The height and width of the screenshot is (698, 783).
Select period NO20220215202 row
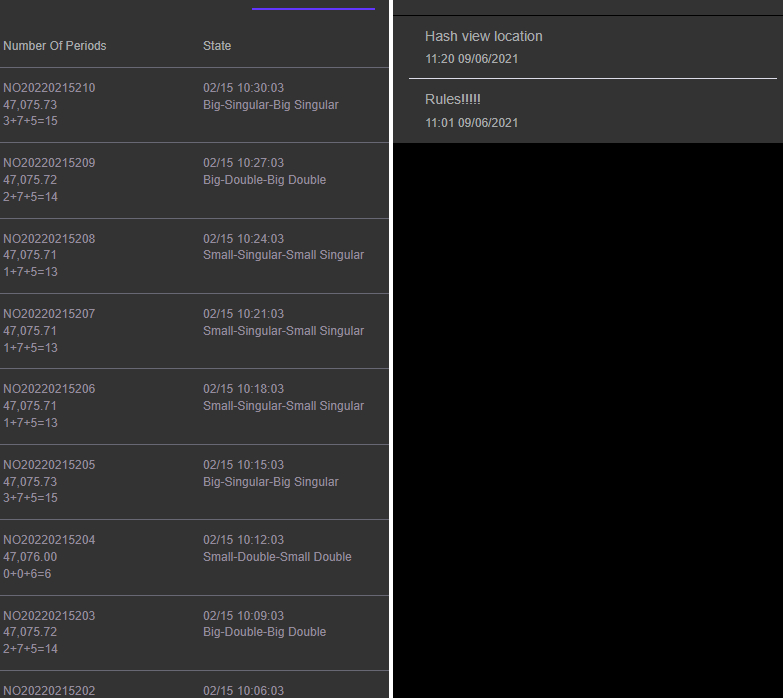pyautogui.click(x=194, y=685)
